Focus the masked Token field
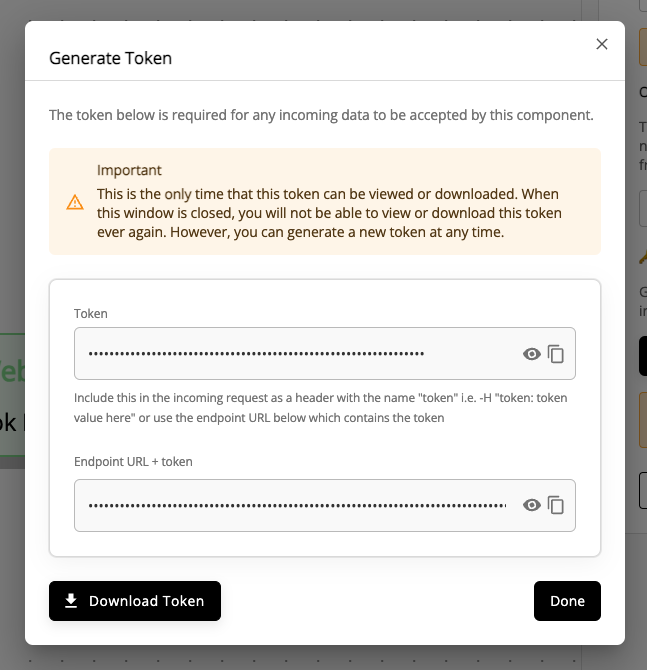Viewport: 647px width, 670px height. [325, 353]
